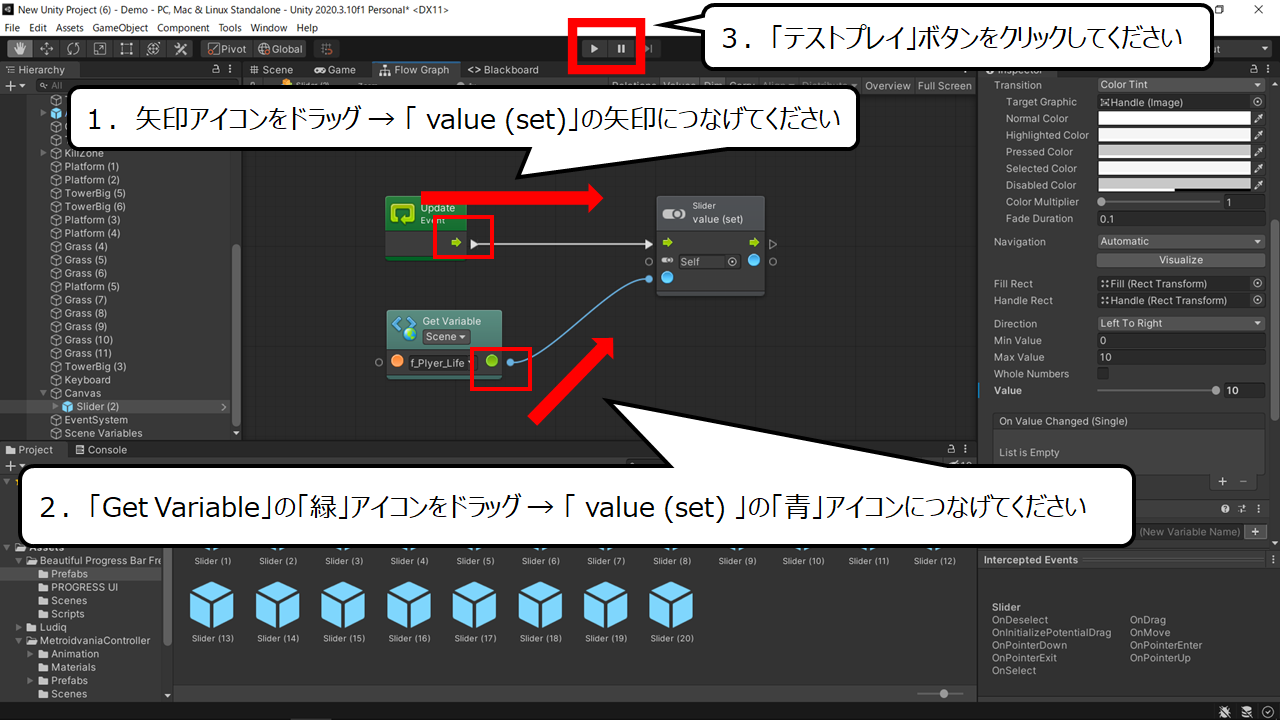
Task: Click the Update Event node icon
Action: click(x=403, y=213)
